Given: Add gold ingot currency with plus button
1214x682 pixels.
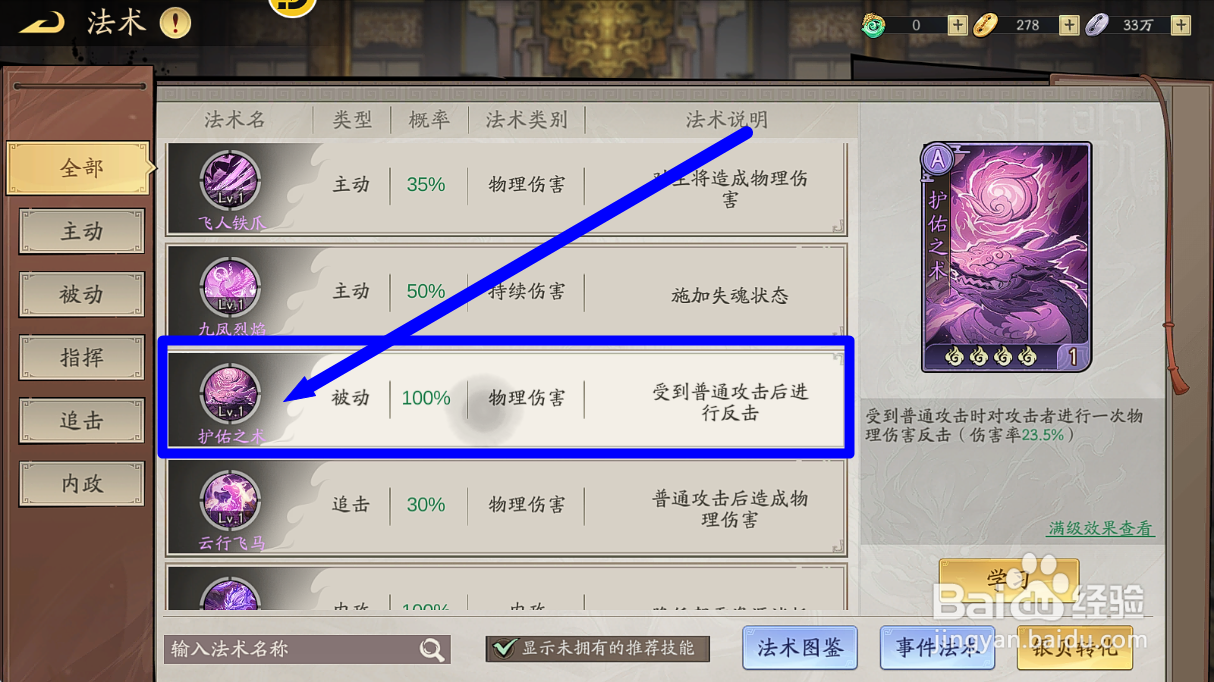Looking at the screenshot, I should coord(1069,25).
